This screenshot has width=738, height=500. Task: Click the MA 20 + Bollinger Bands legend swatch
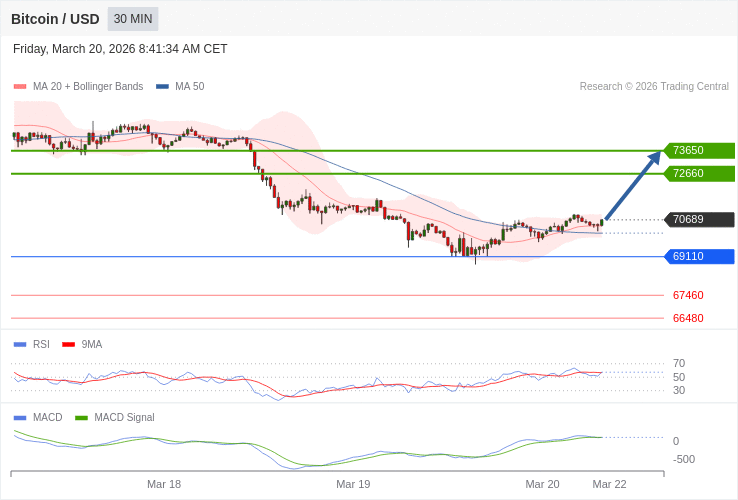(20, 87)
